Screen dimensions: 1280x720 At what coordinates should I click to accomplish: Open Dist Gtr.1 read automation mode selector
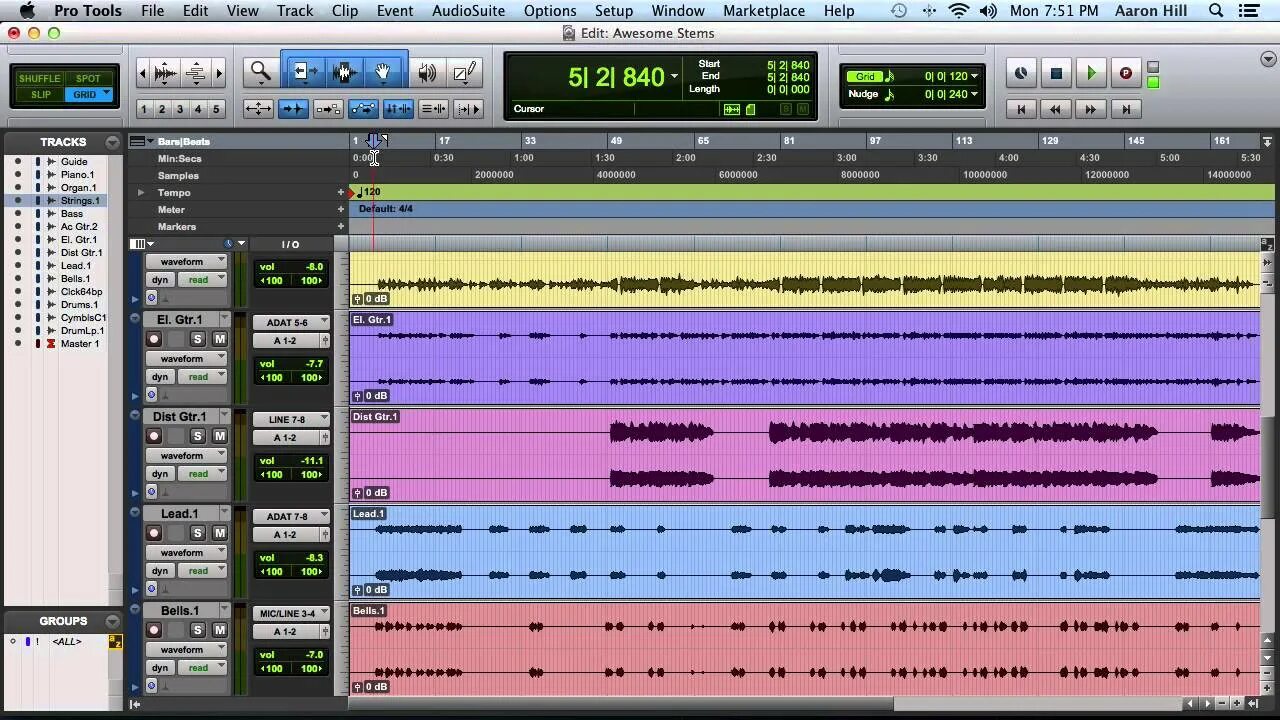(203, 474)
